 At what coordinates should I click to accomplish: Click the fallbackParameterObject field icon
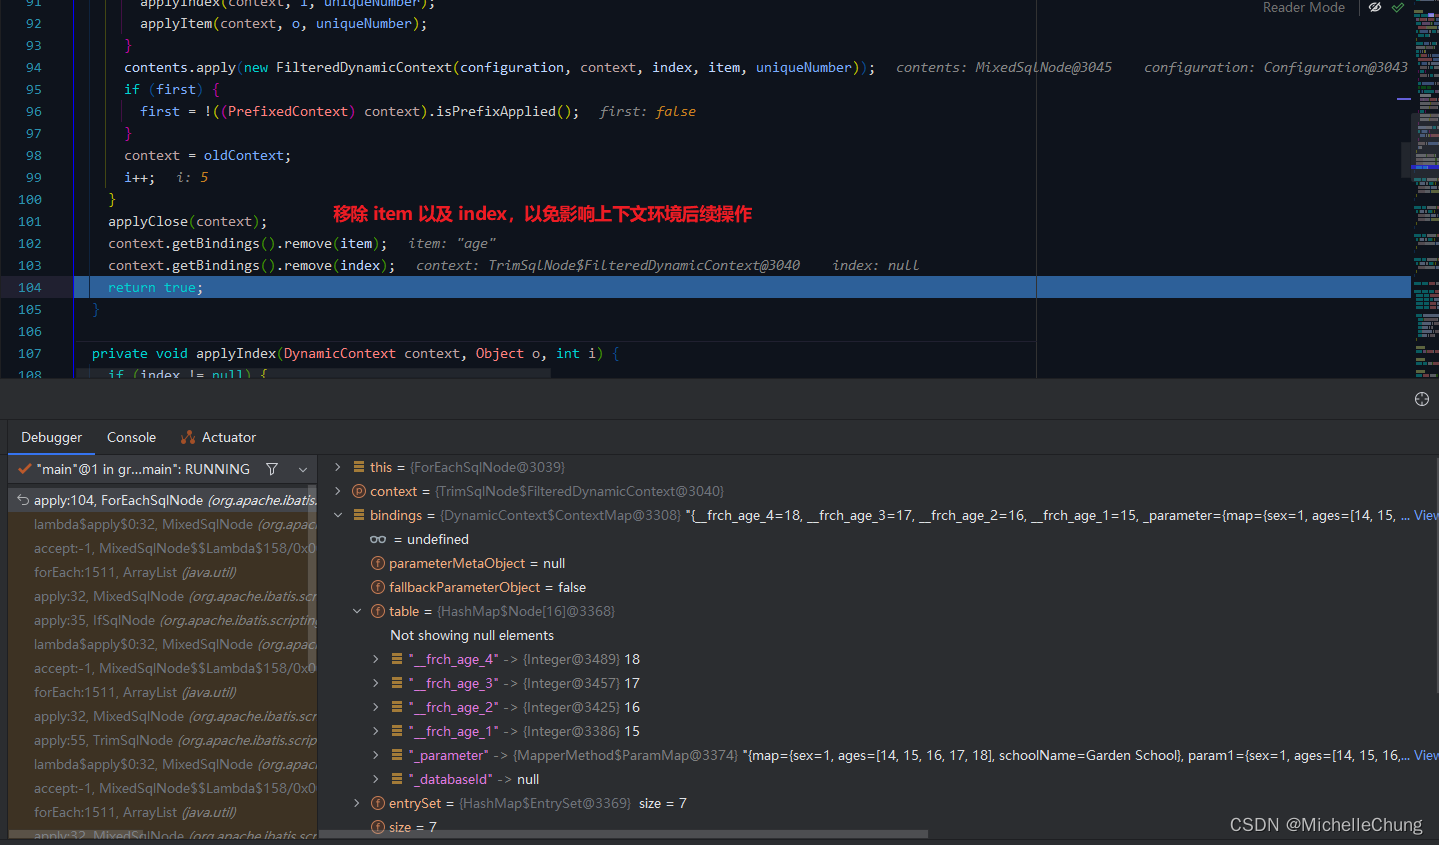(x=378, y=587)
